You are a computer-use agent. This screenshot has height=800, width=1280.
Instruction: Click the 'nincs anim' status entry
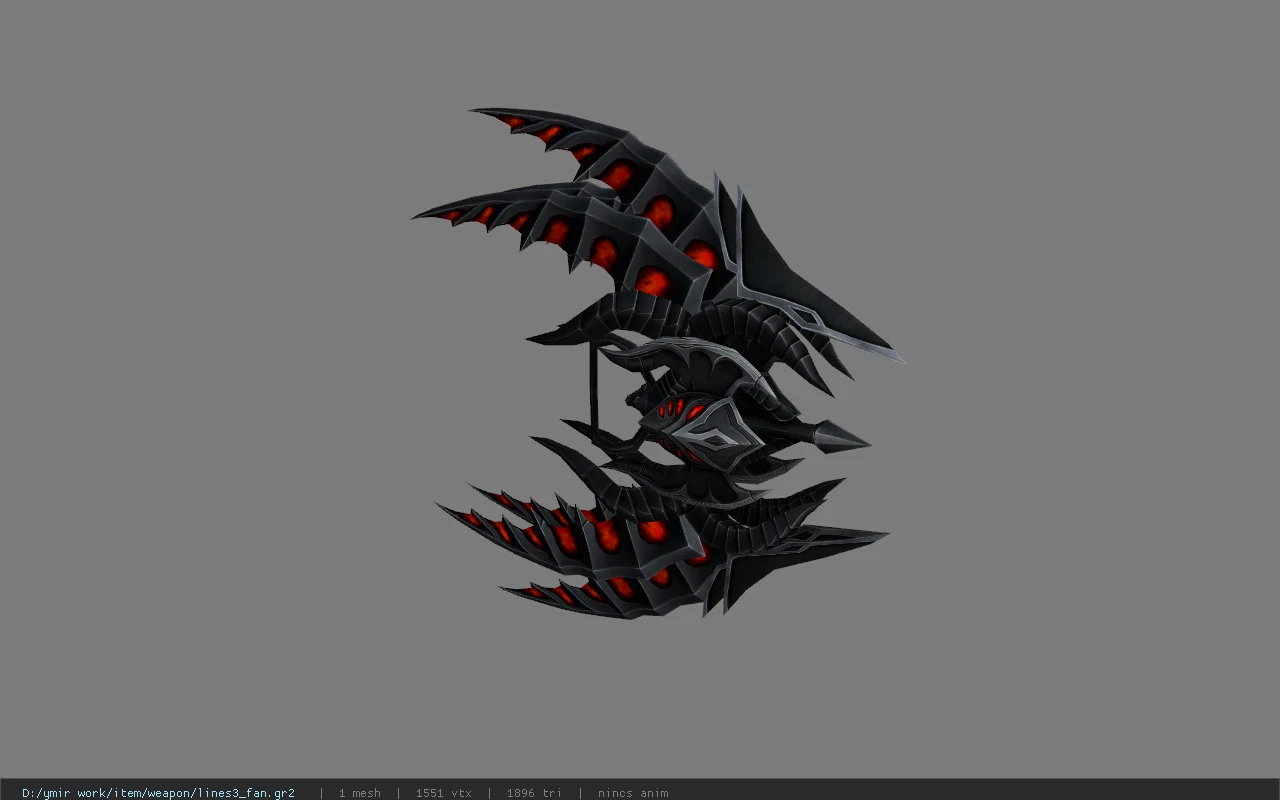(x=633, y=793)
